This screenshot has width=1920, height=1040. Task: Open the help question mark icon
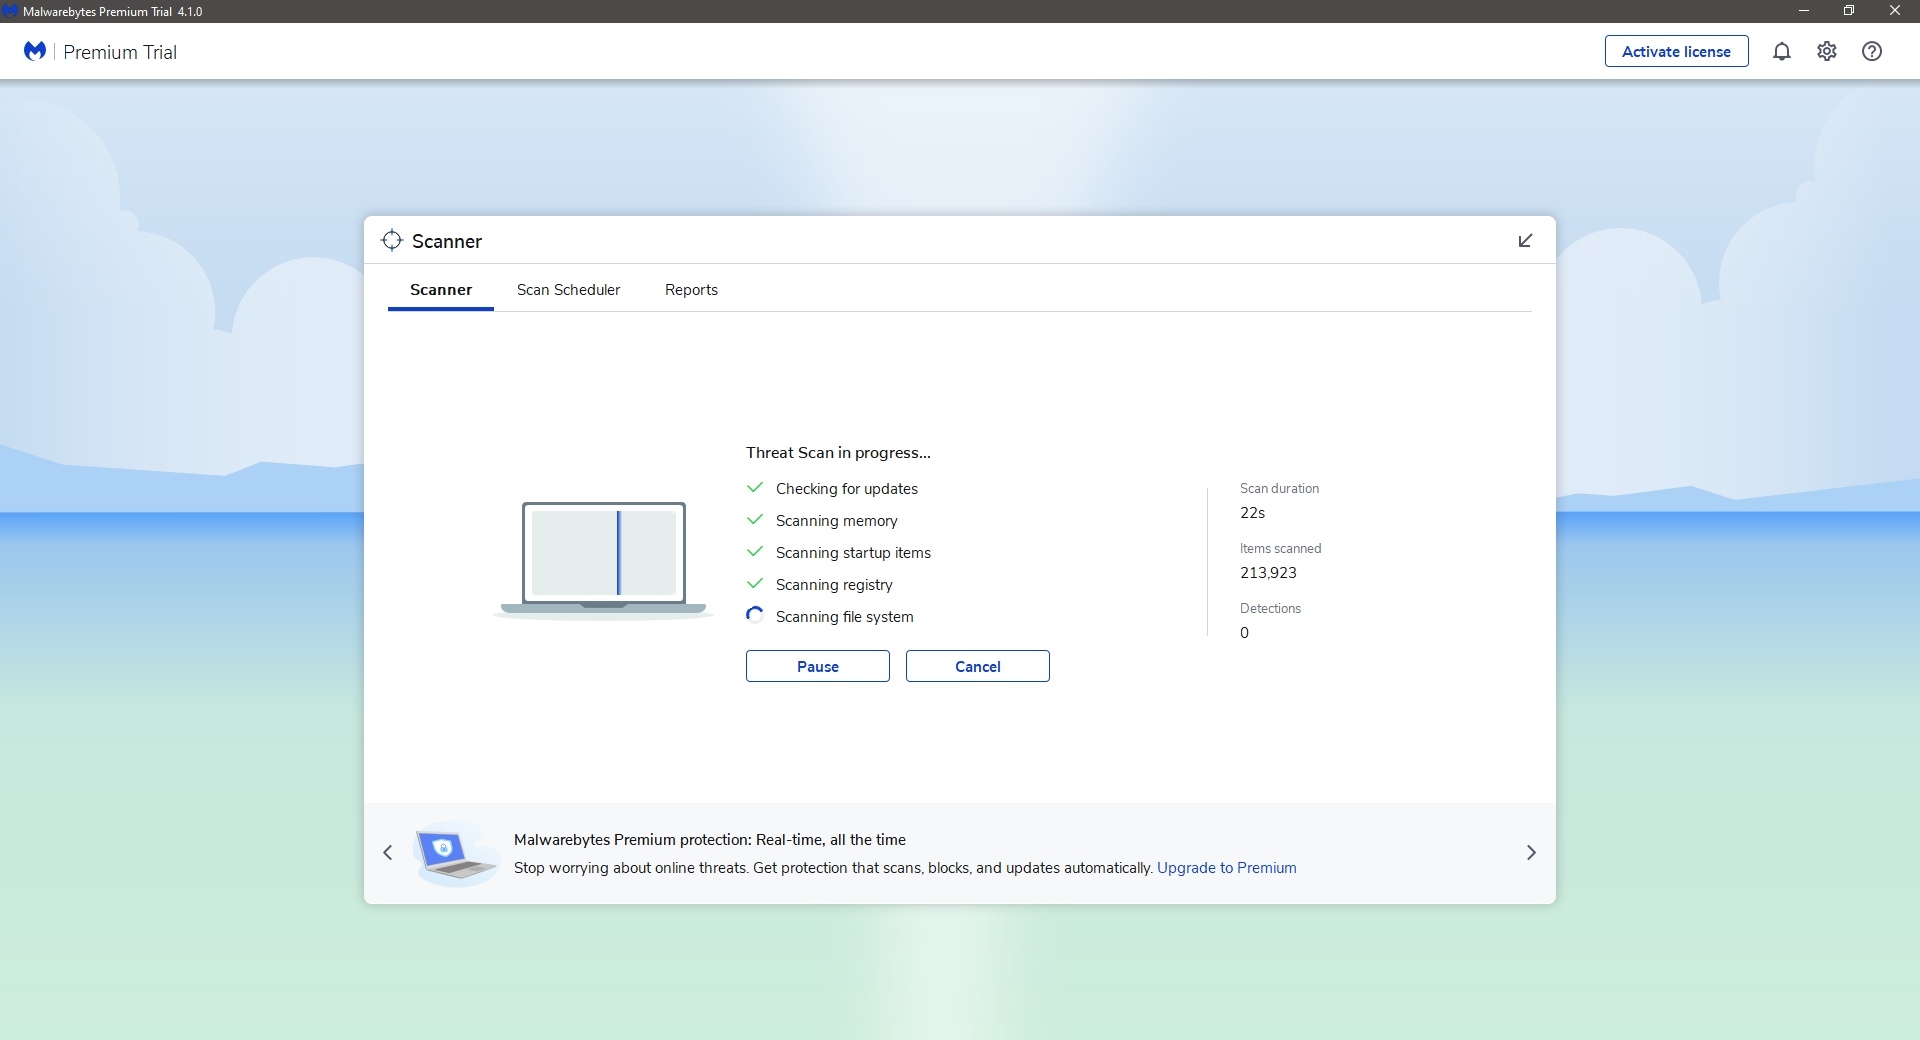pyautogui.click(x=1871, y=51)
